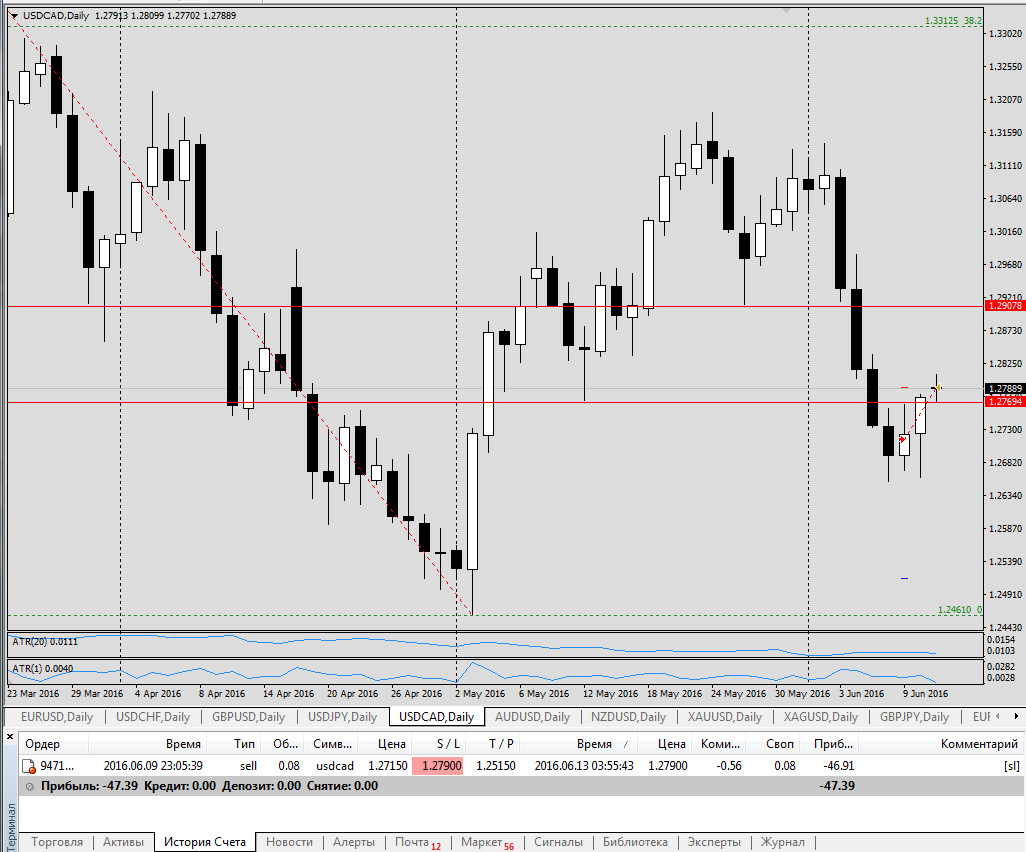Screen dimensions: 1026x852
Task: Switch to the EURUSD,Daily chart tab
Action: 57,717
